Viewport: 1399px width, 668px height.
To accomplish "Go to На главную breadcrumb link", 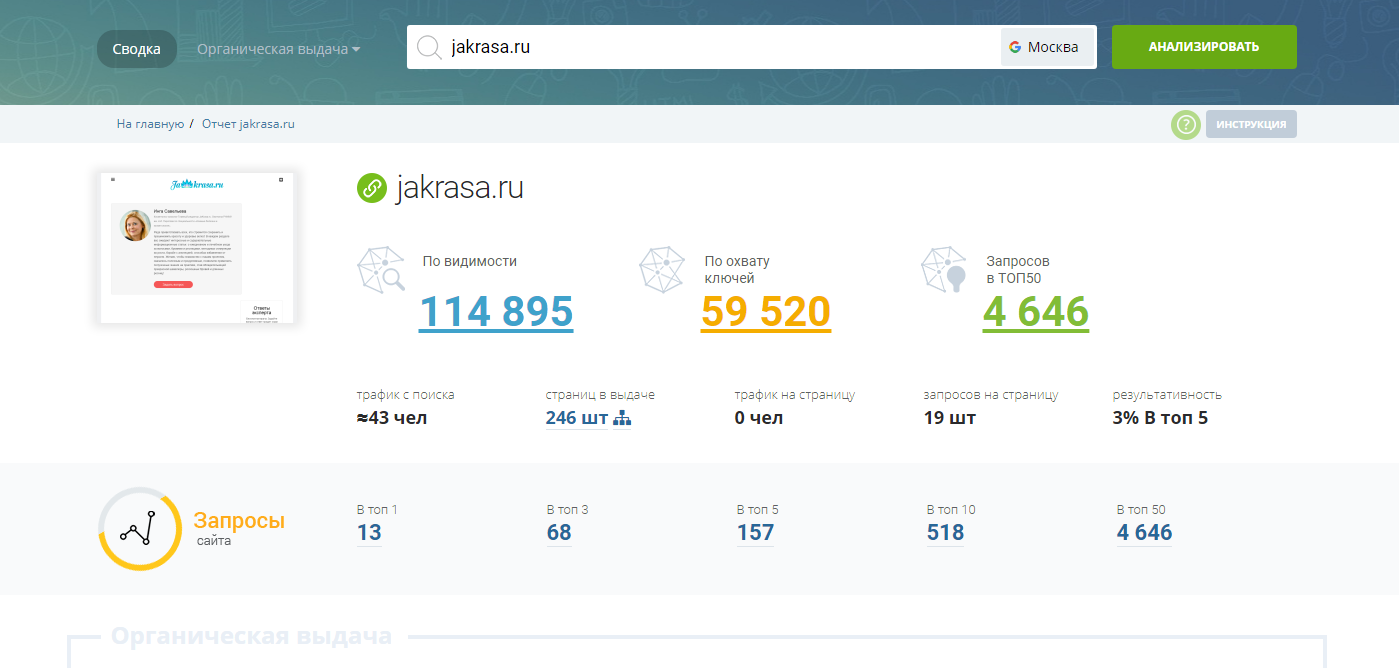I will [150, 124].
